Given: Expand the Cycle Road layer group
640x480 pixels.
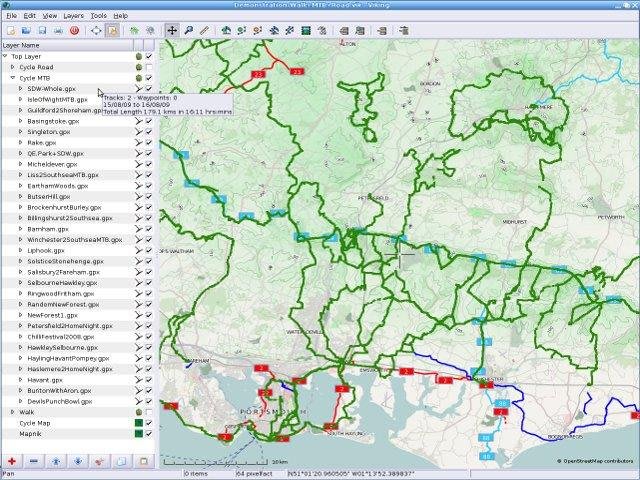Looking at the screenshot, I should pyautogui.click(x=13, y=67).
